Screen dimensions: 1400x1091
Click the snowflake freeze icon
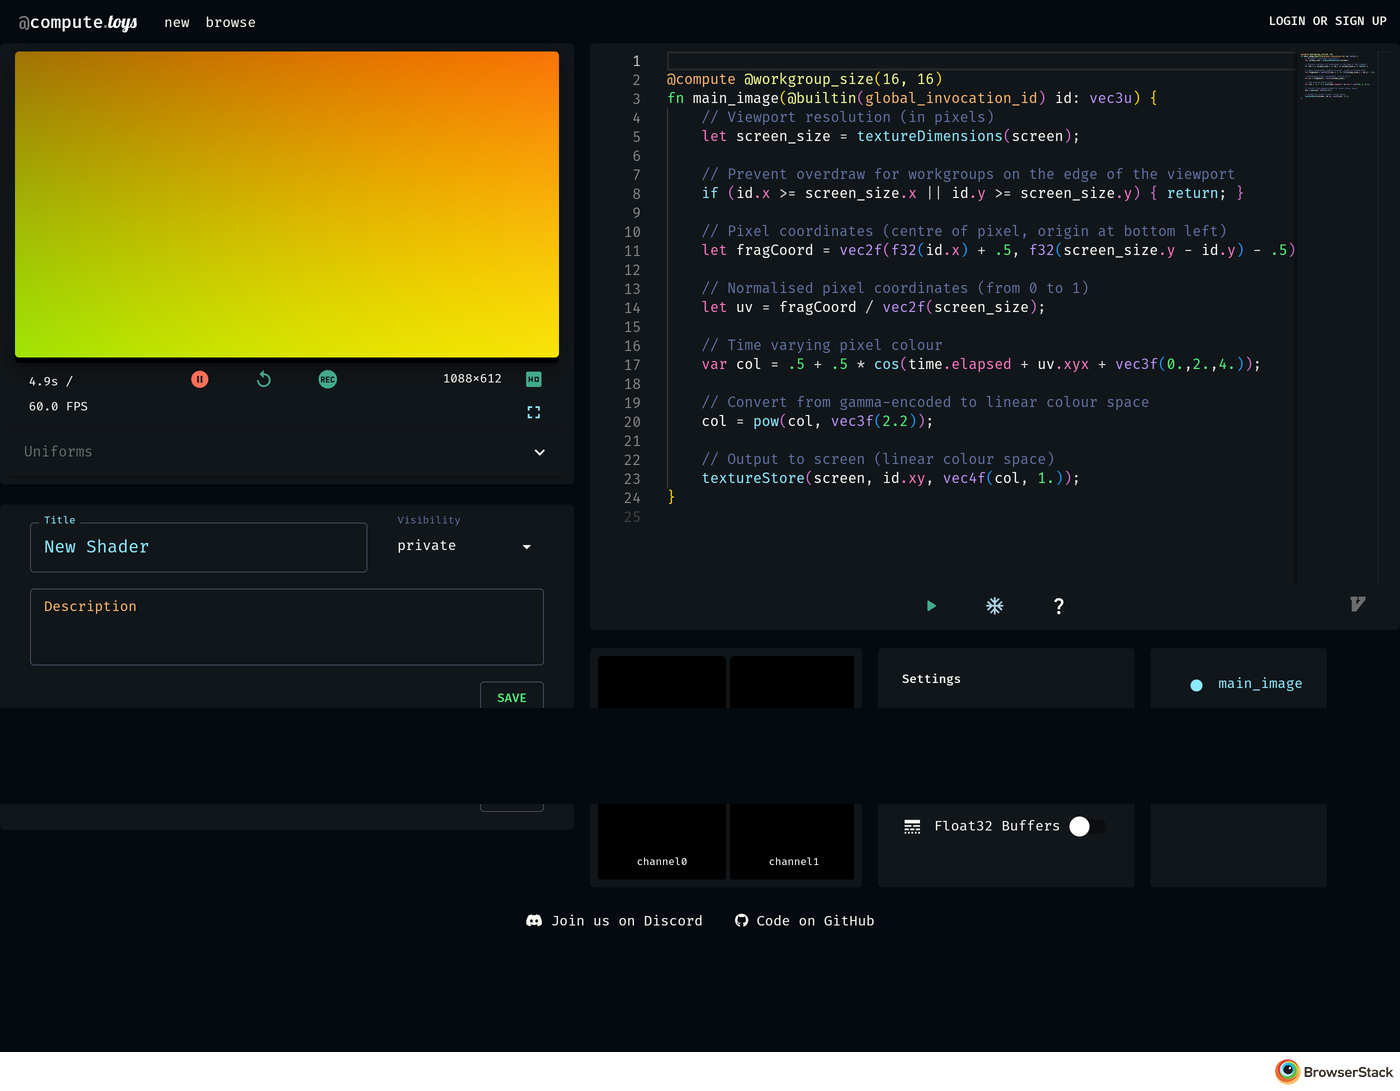click(x=995, y=606)
